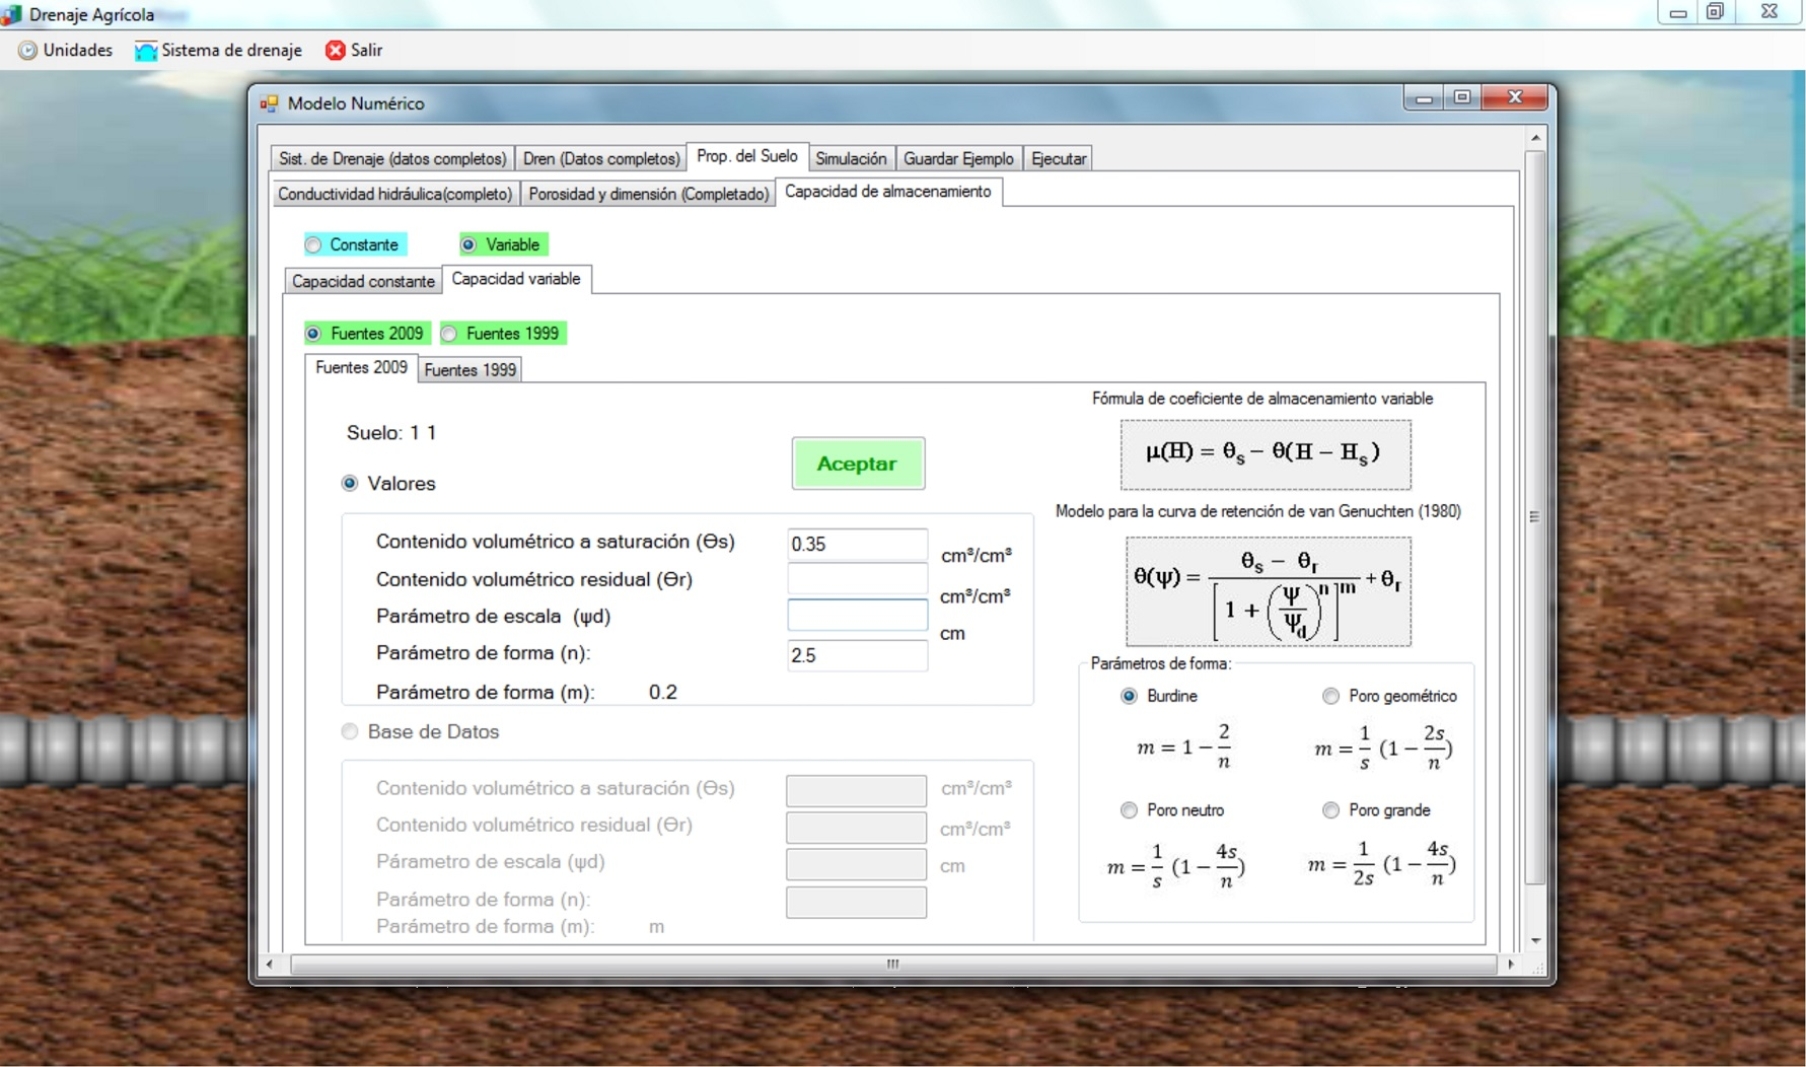1806x1067 pixels.
Task: Click the Modelo Numérico window title icon
Action: pyautogui.click(x=269, y=103)
